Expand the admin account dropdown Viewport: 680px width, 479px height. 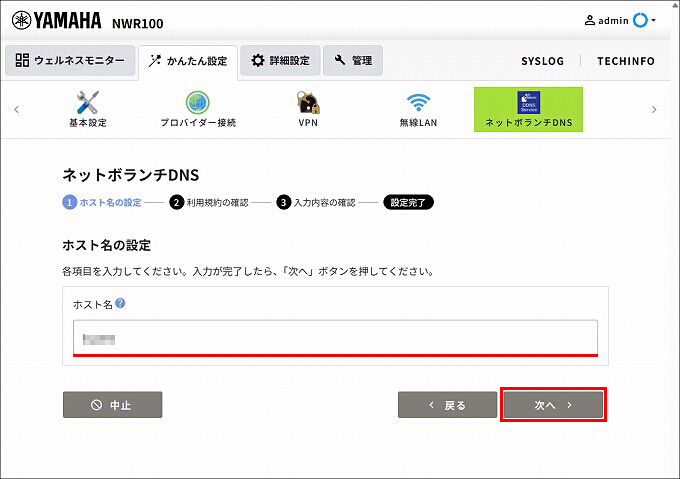pos(653,20)
